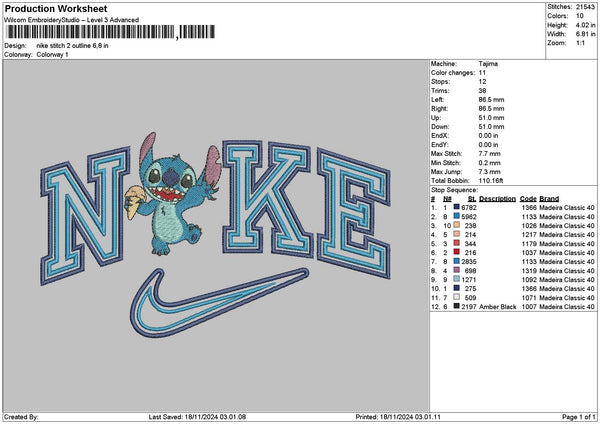Click the red swatch for code 1179
Image resolution: width=600 pixels, height=424 pixels.
[x=457, y=243]
